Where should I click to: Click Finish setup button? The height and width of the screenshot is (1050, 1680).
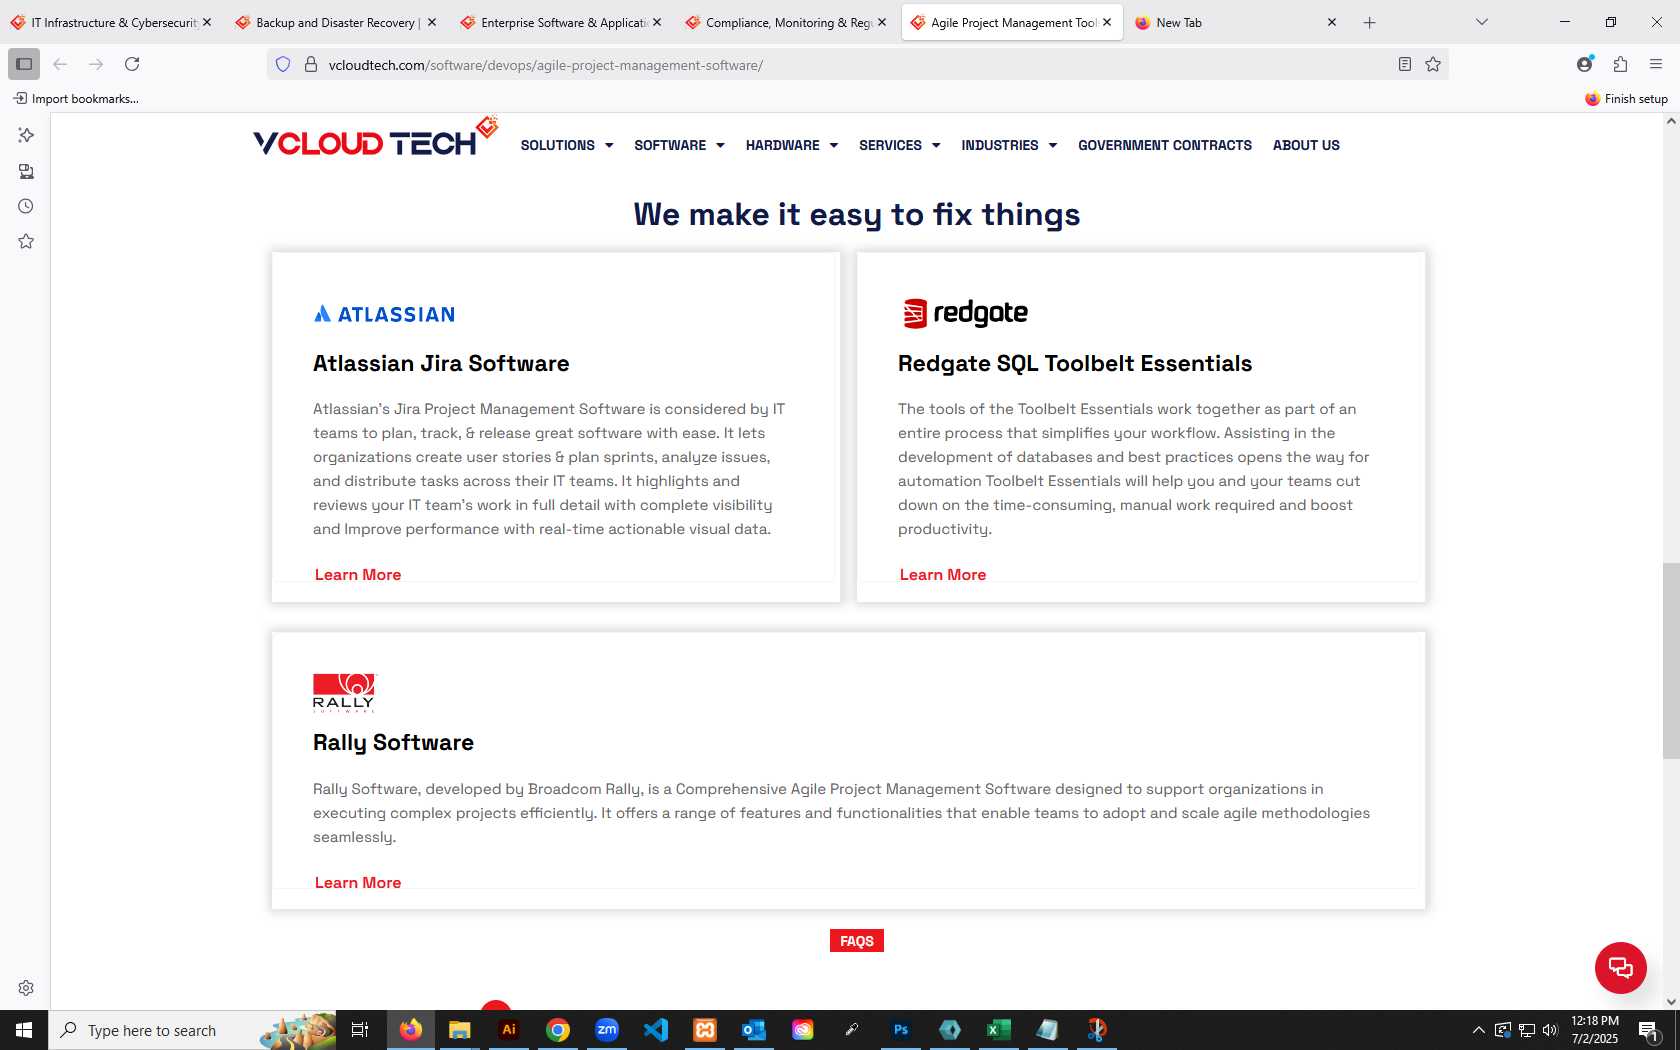pyautogui.click(x=1626, y=98)
